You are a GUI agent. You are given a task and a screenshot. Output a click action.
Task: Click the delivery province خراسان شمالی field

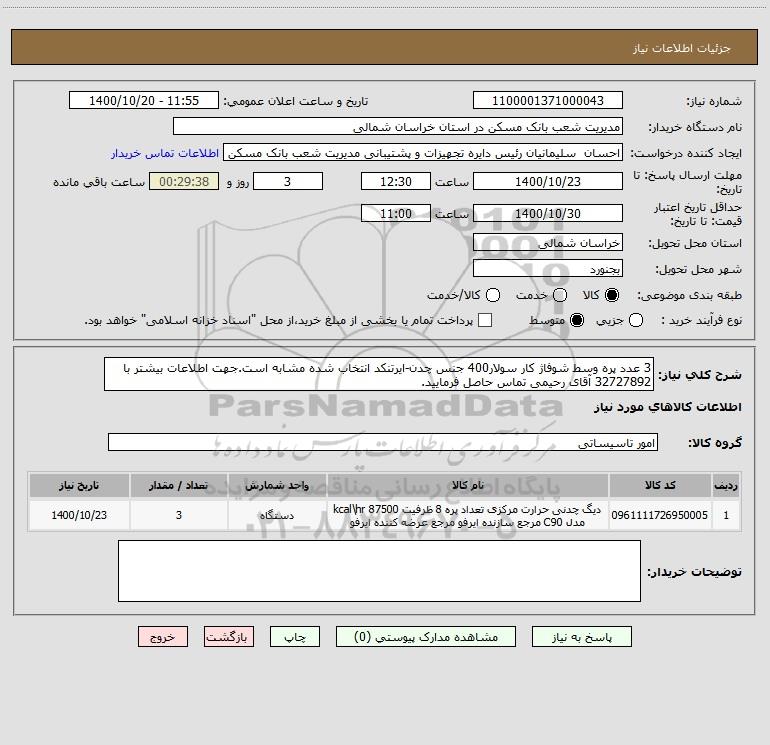pos(548,242)
